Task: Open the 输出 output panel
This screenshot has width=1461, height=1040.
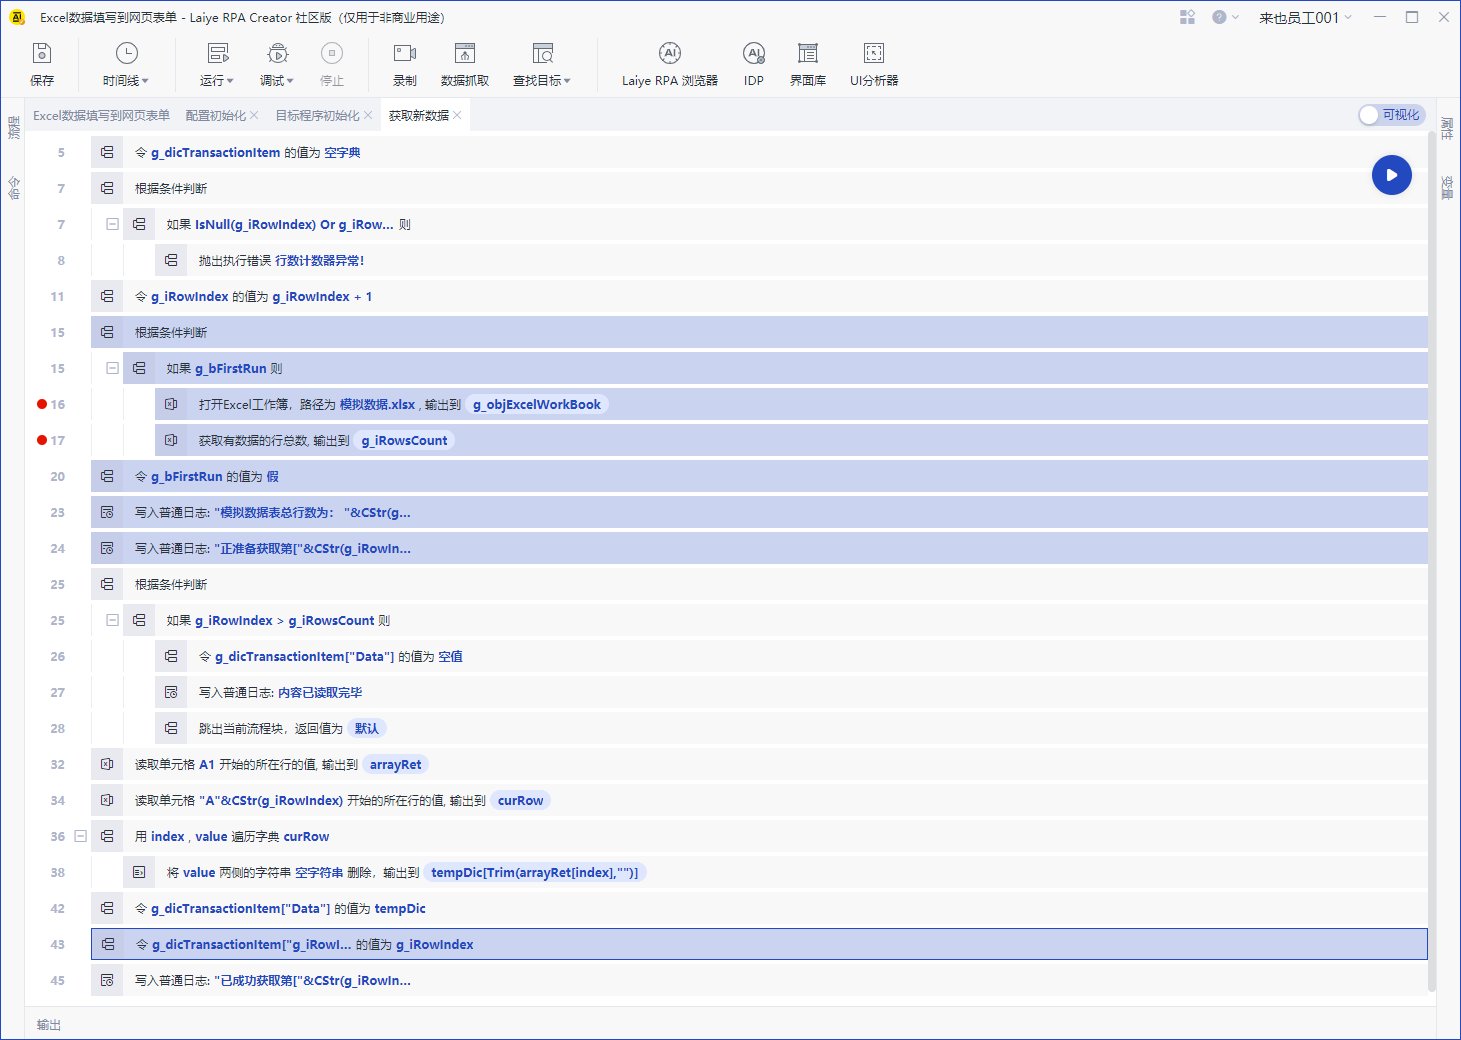Action: pyautogui.click(x=49, y=1025)
